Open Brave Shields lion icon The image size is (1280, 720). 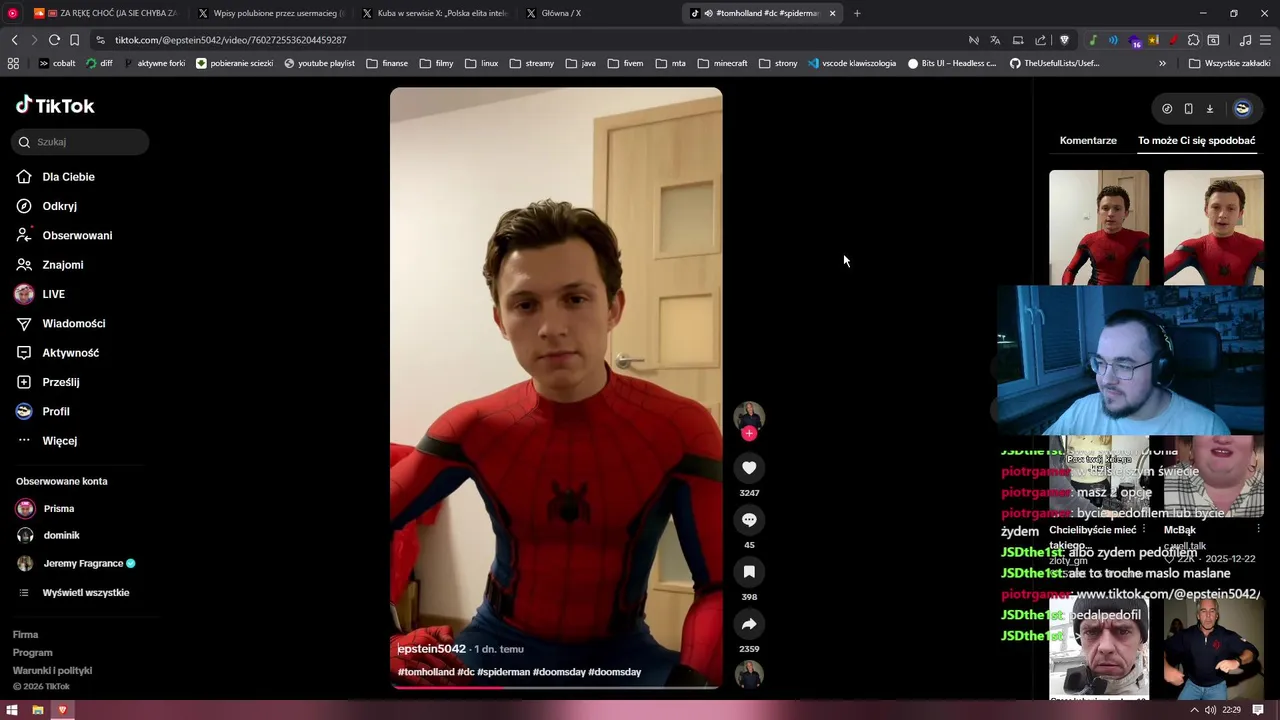(1064, 40)
